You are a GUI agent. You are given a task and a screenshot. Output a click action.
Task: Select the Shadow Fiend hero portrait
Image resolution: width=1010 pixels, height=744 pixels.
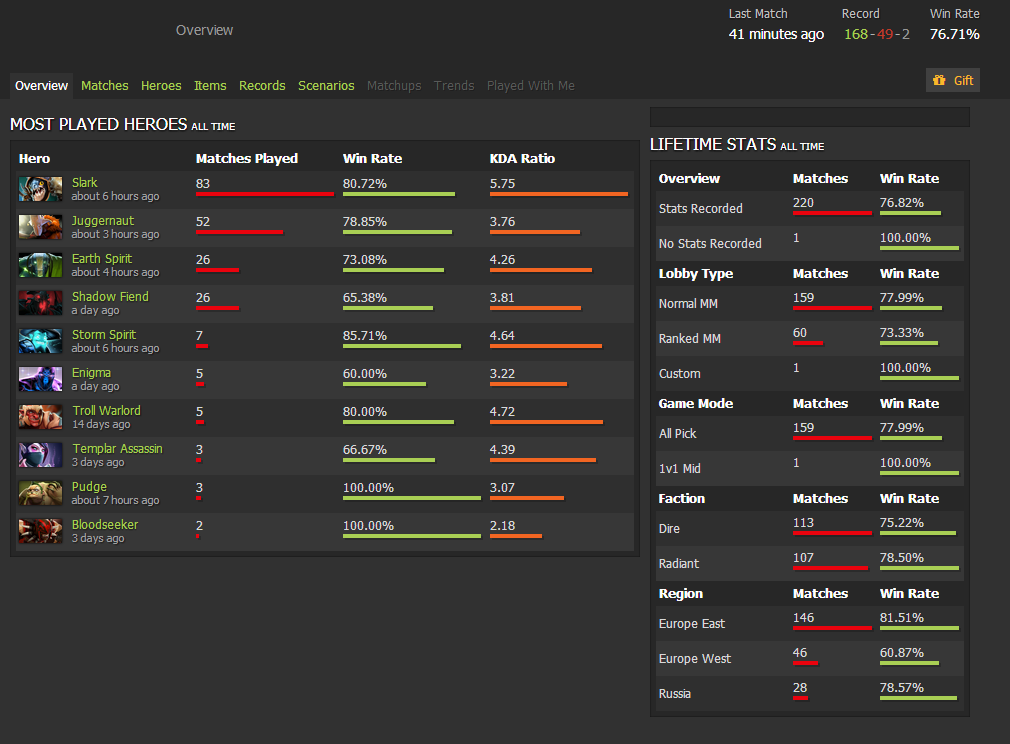click(x=40, y=303)
